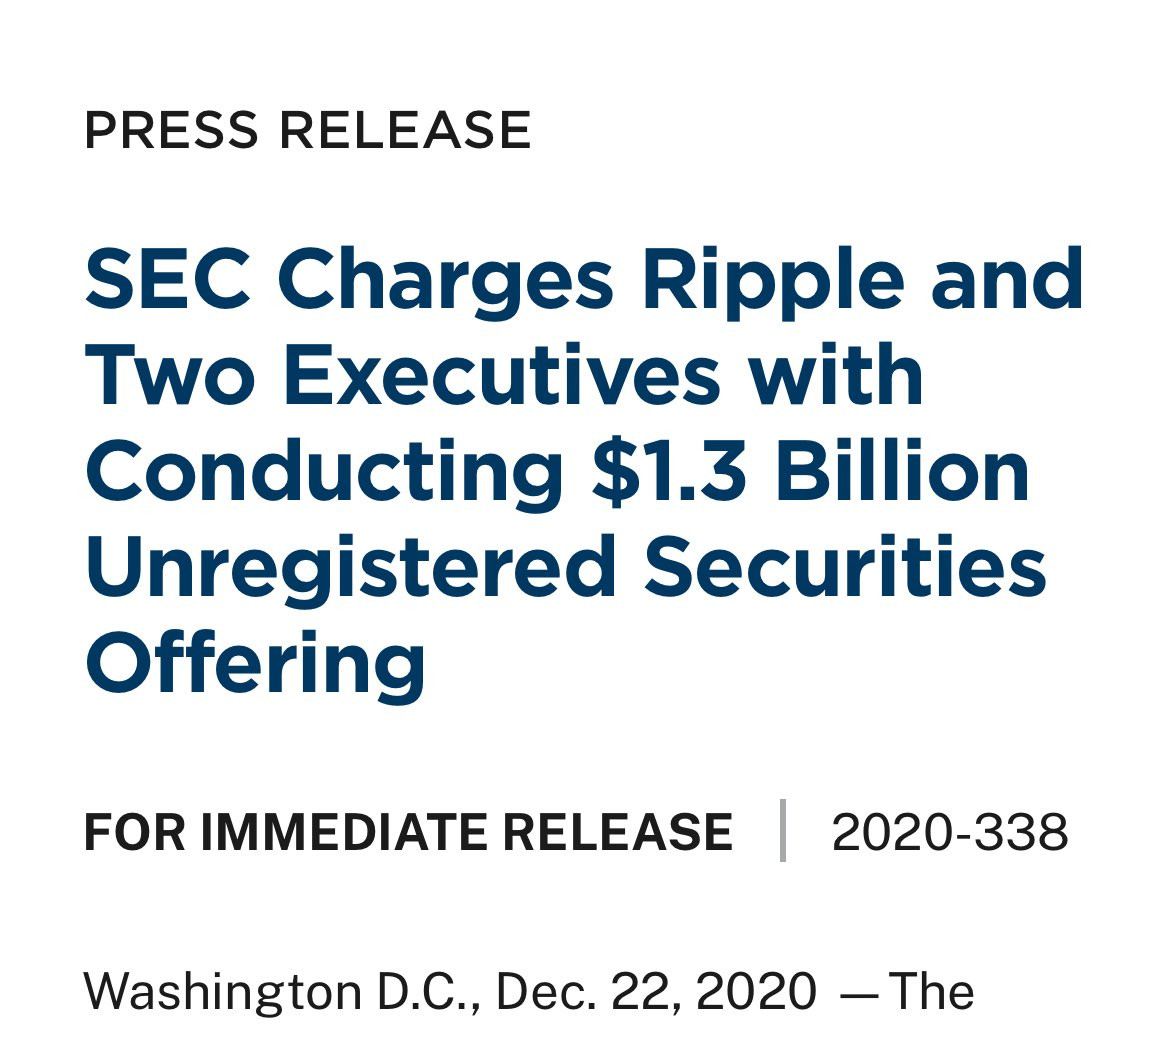1170x1042 pixels.
Task: Select the Dec. 22, 2020 date
Action: pos(657,991)
